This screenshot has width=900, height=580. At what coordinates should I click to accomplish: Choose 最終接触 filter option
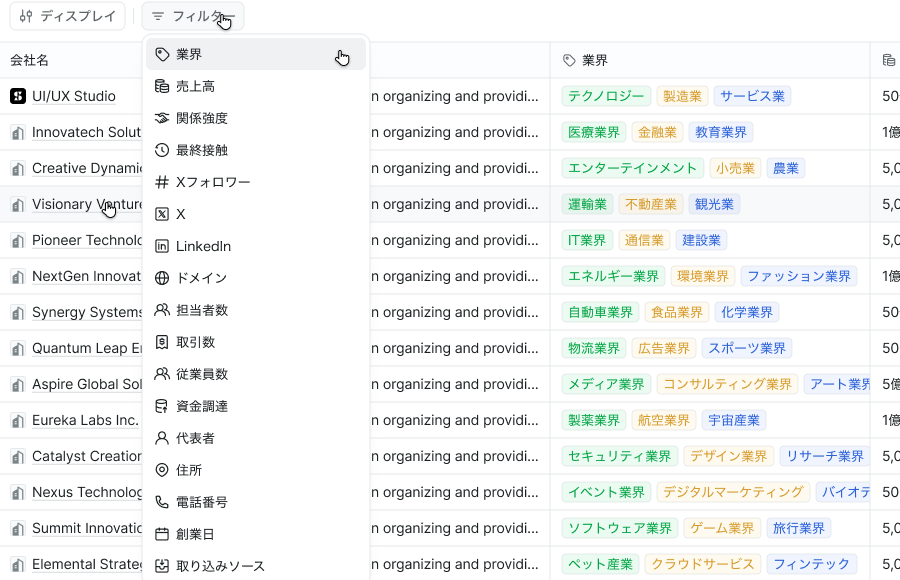pos(255,150)
